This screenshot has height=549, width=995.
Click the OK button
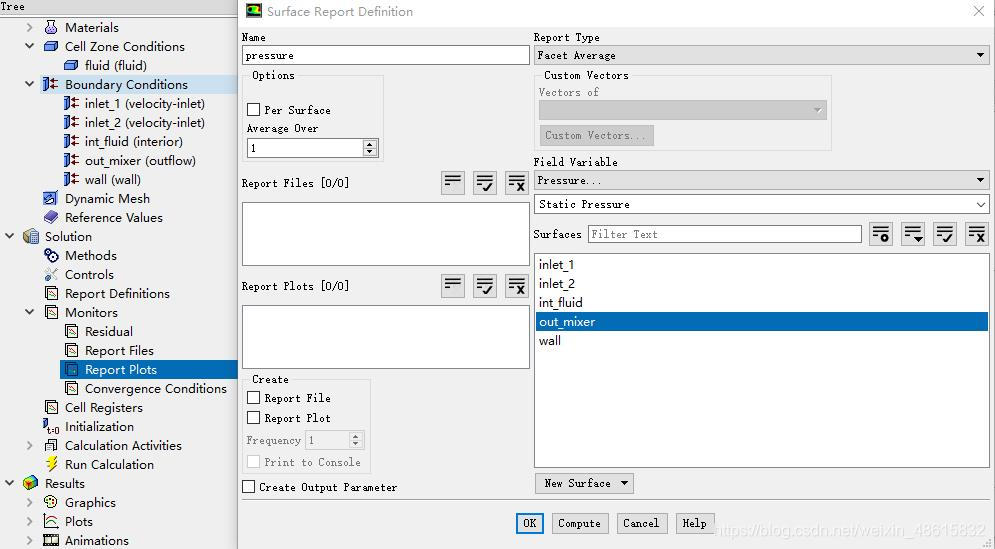point(529,523)
